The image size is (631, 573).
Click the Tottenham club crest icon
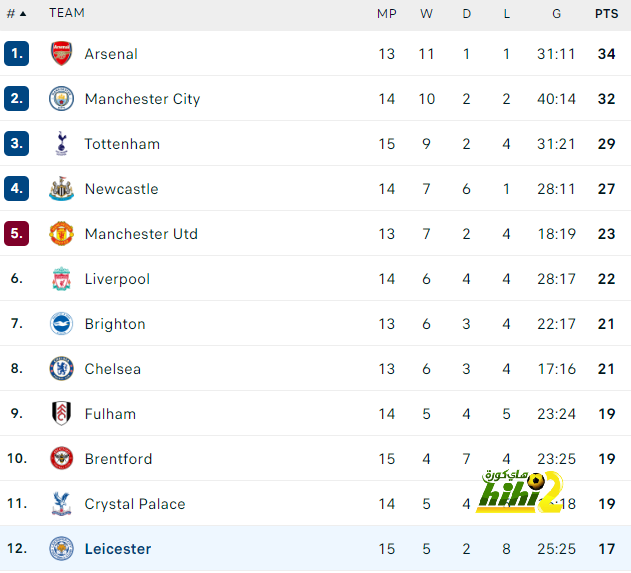pyautogui.click(x=62, y=144)
